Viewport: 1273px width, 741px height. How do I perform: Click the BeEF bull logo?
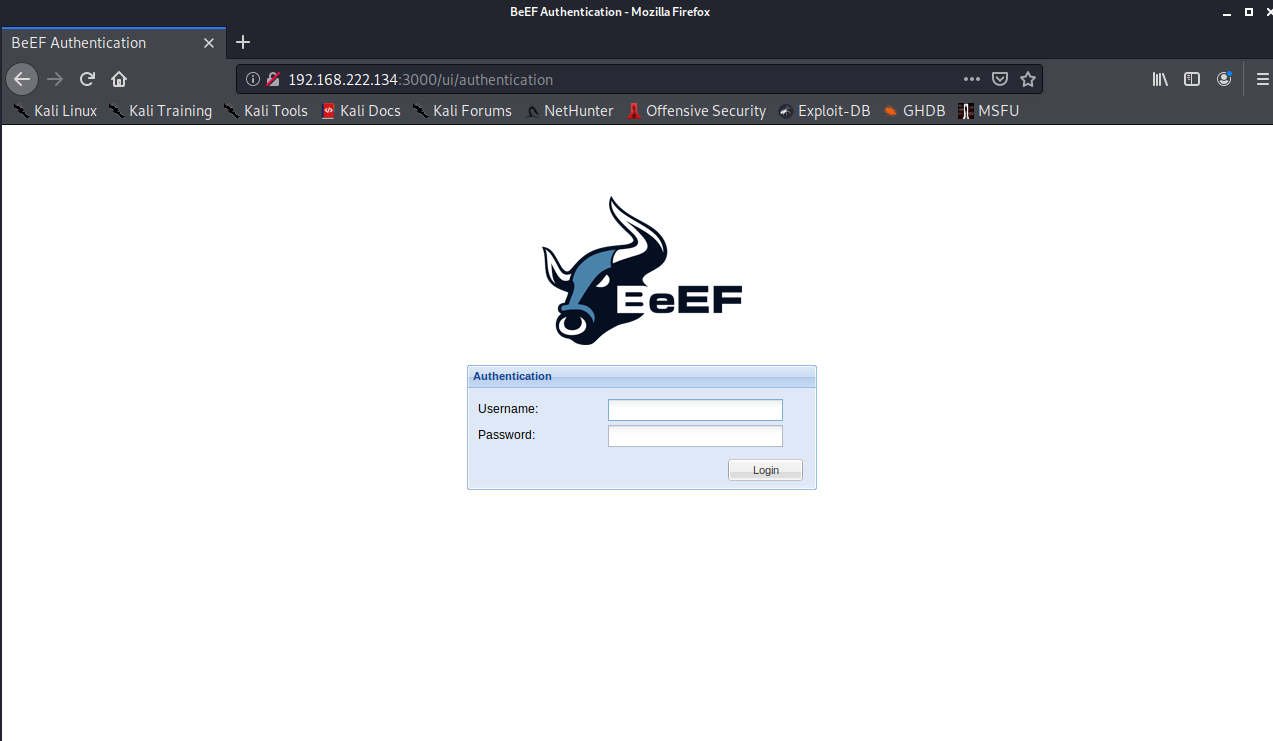coord(642,271)
